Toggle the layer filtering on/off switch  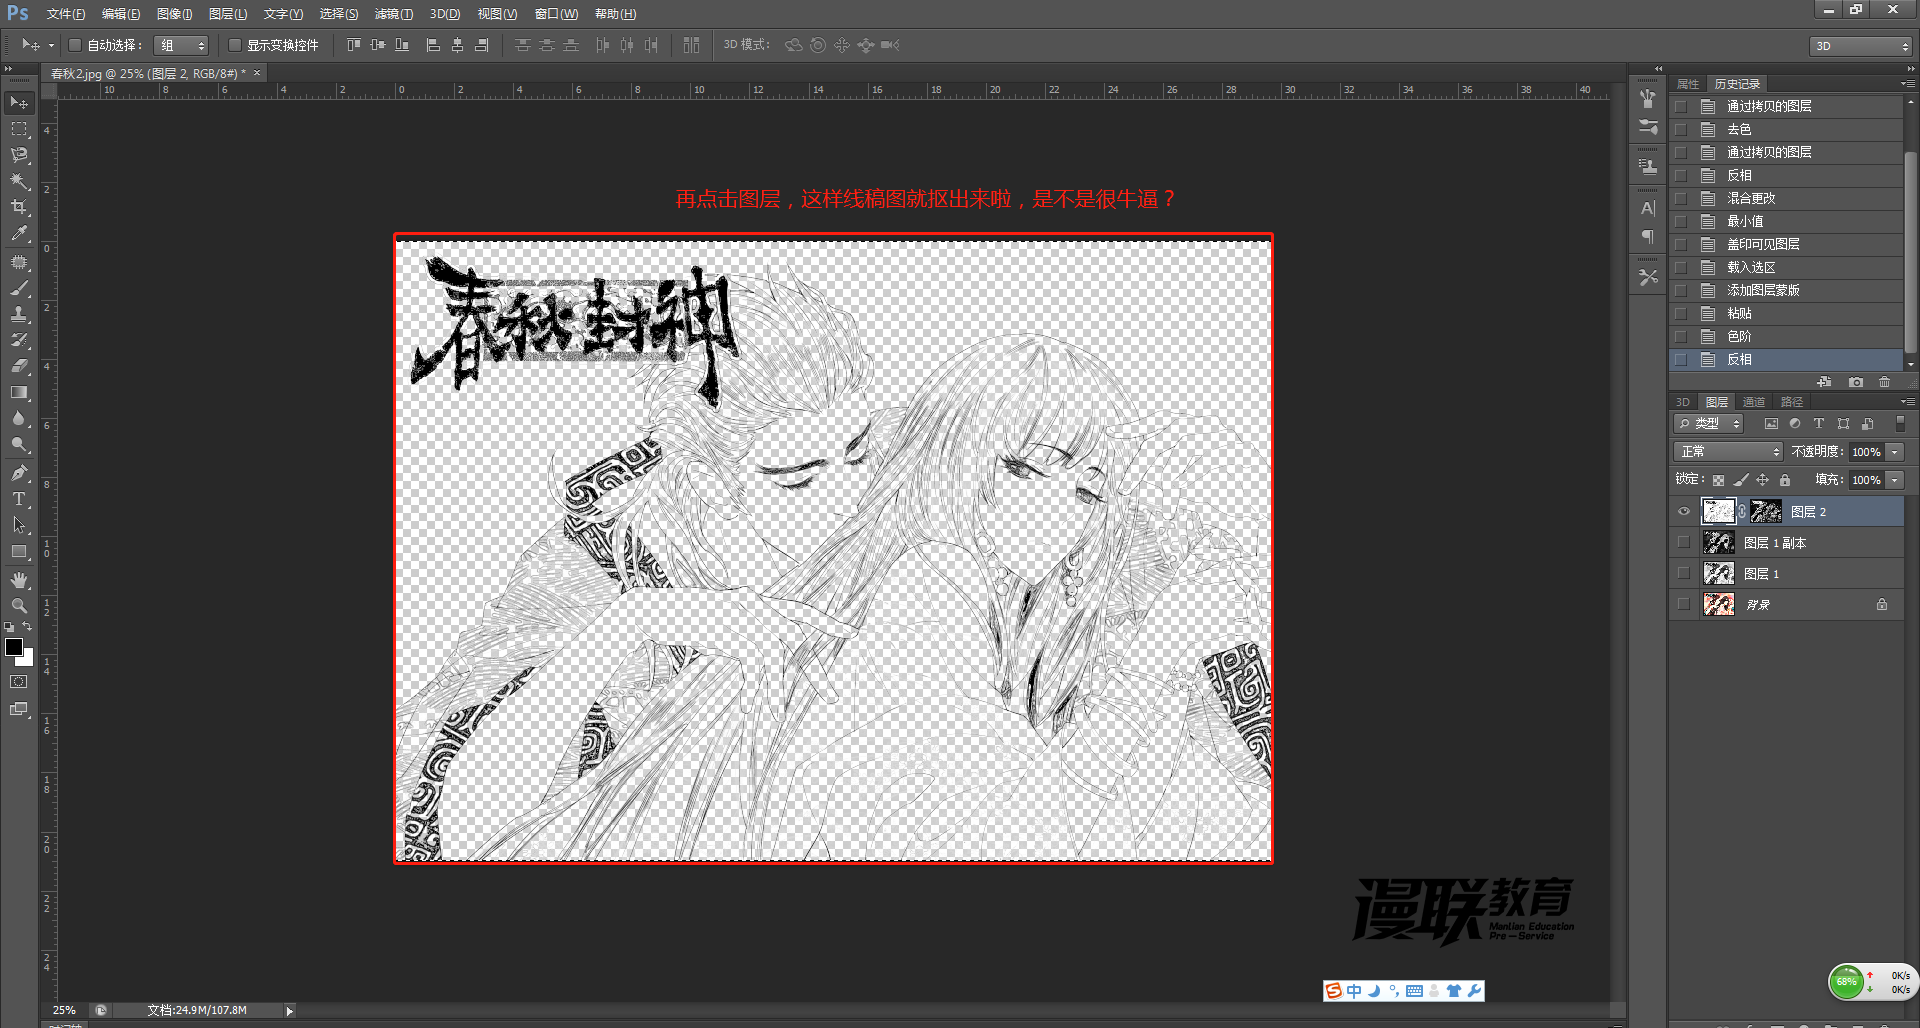tap(1900, 424)
